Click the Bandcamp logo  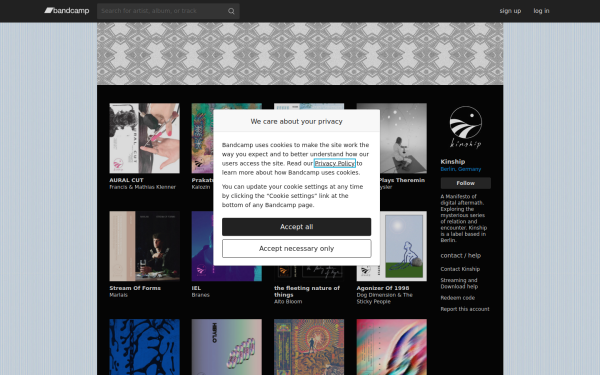click(67, 11)
